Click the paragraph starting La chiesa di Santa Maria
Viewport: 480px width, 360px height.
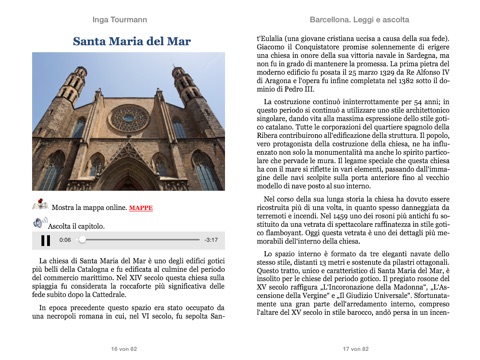[128, 278]
